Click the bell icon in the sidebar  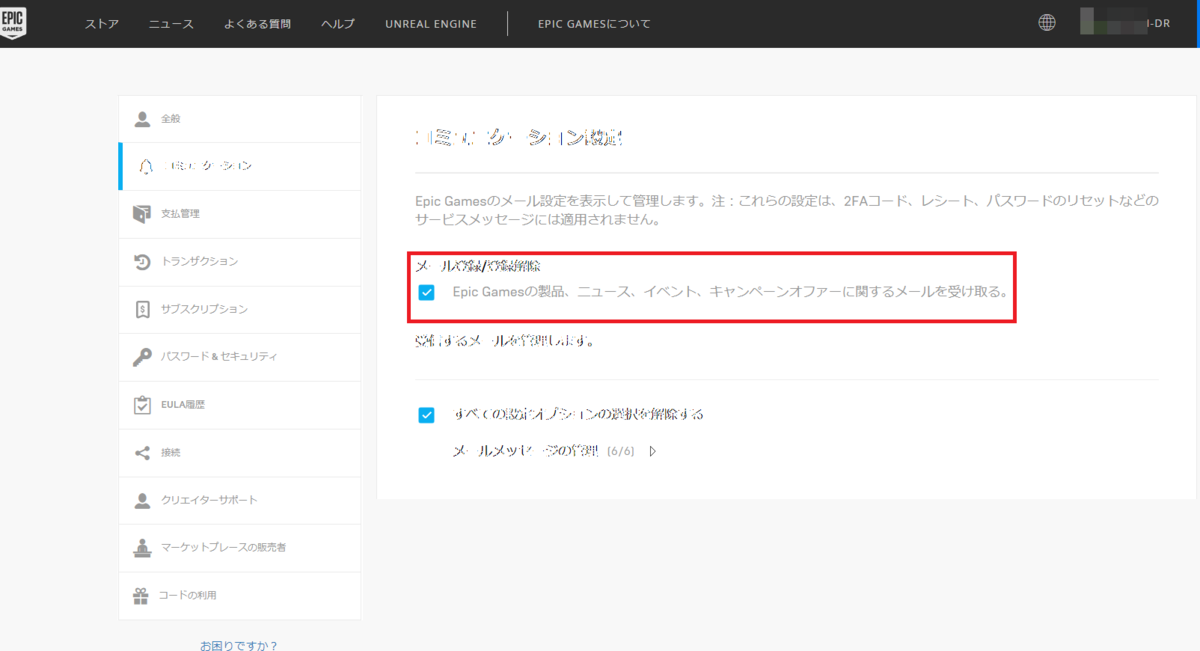146,167
